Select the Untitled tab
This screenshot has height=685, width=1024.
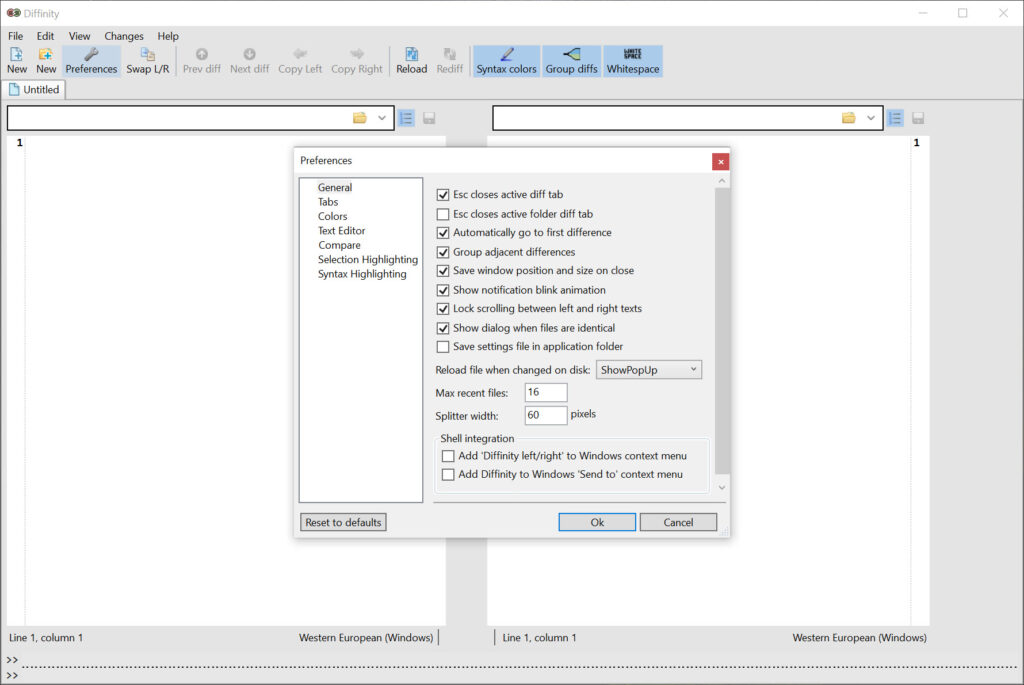tap(34, 89)
